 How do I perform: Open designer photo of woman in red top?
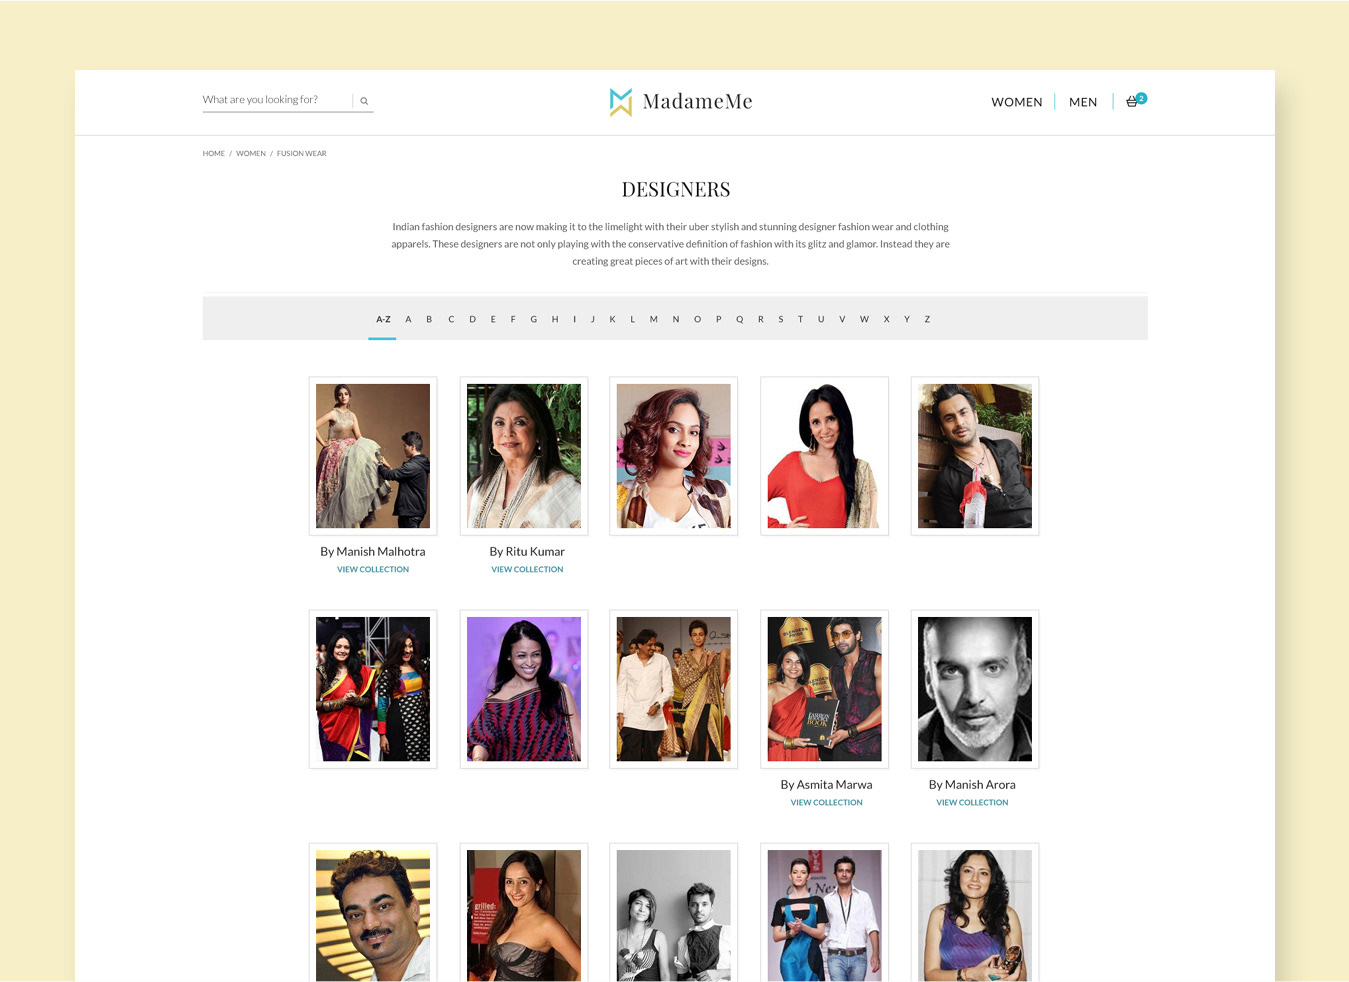[x=825, y=456]
